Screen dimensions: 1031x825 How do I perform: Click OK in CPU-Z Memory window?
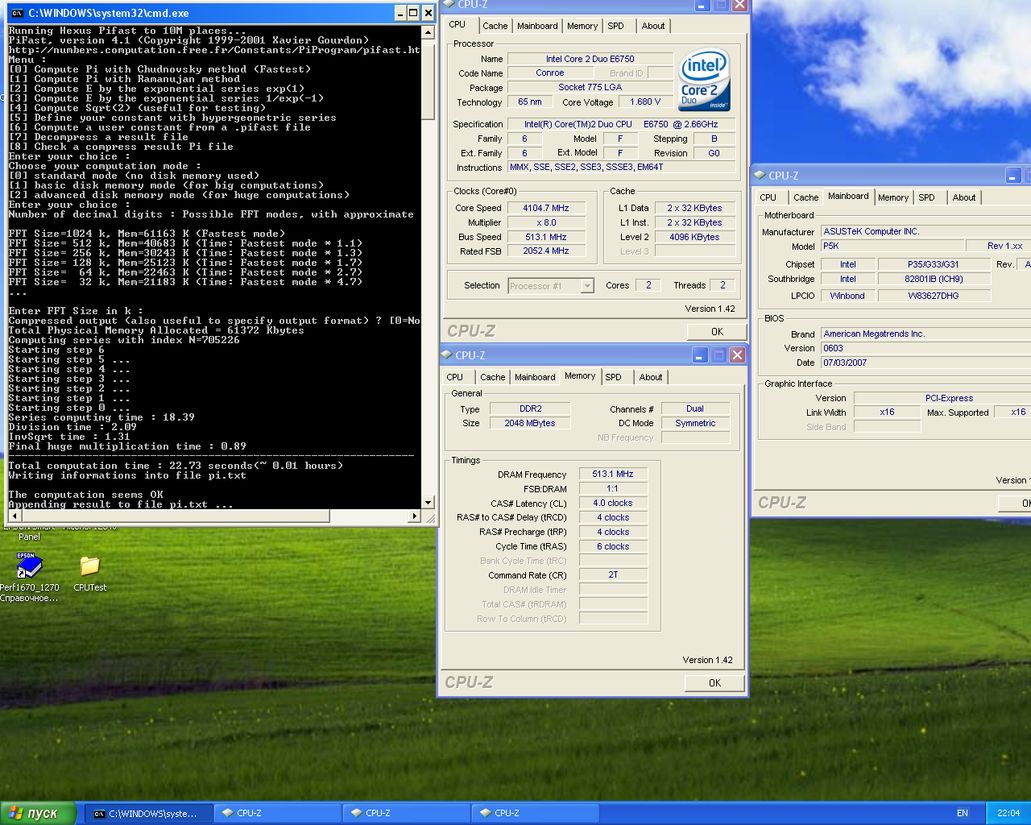714,682
